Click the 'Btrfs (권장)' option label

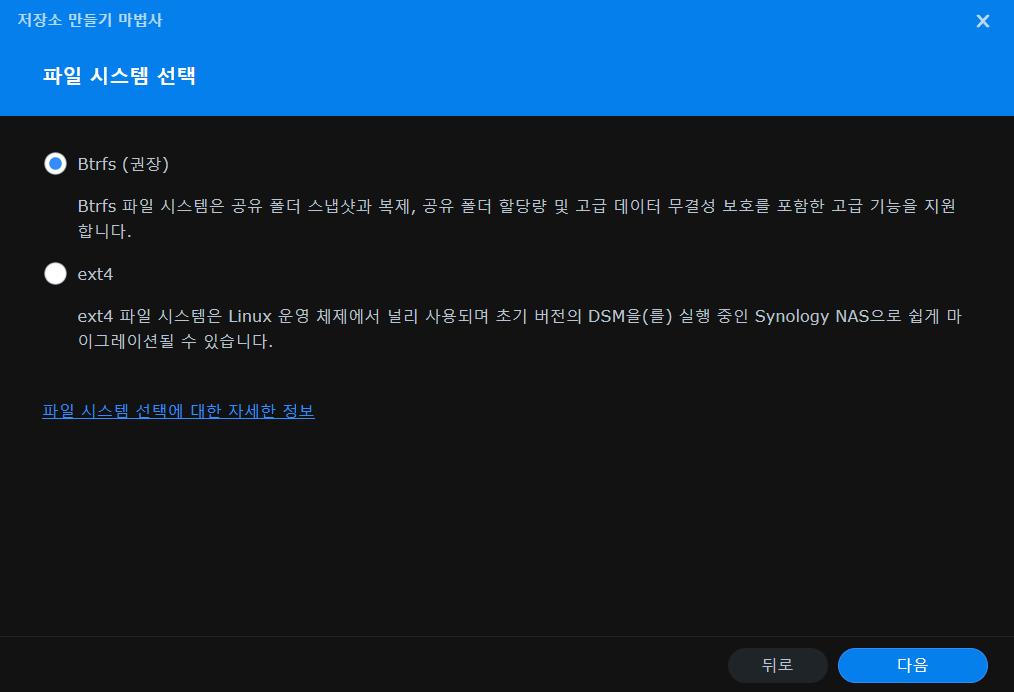(x=123, y=164)
